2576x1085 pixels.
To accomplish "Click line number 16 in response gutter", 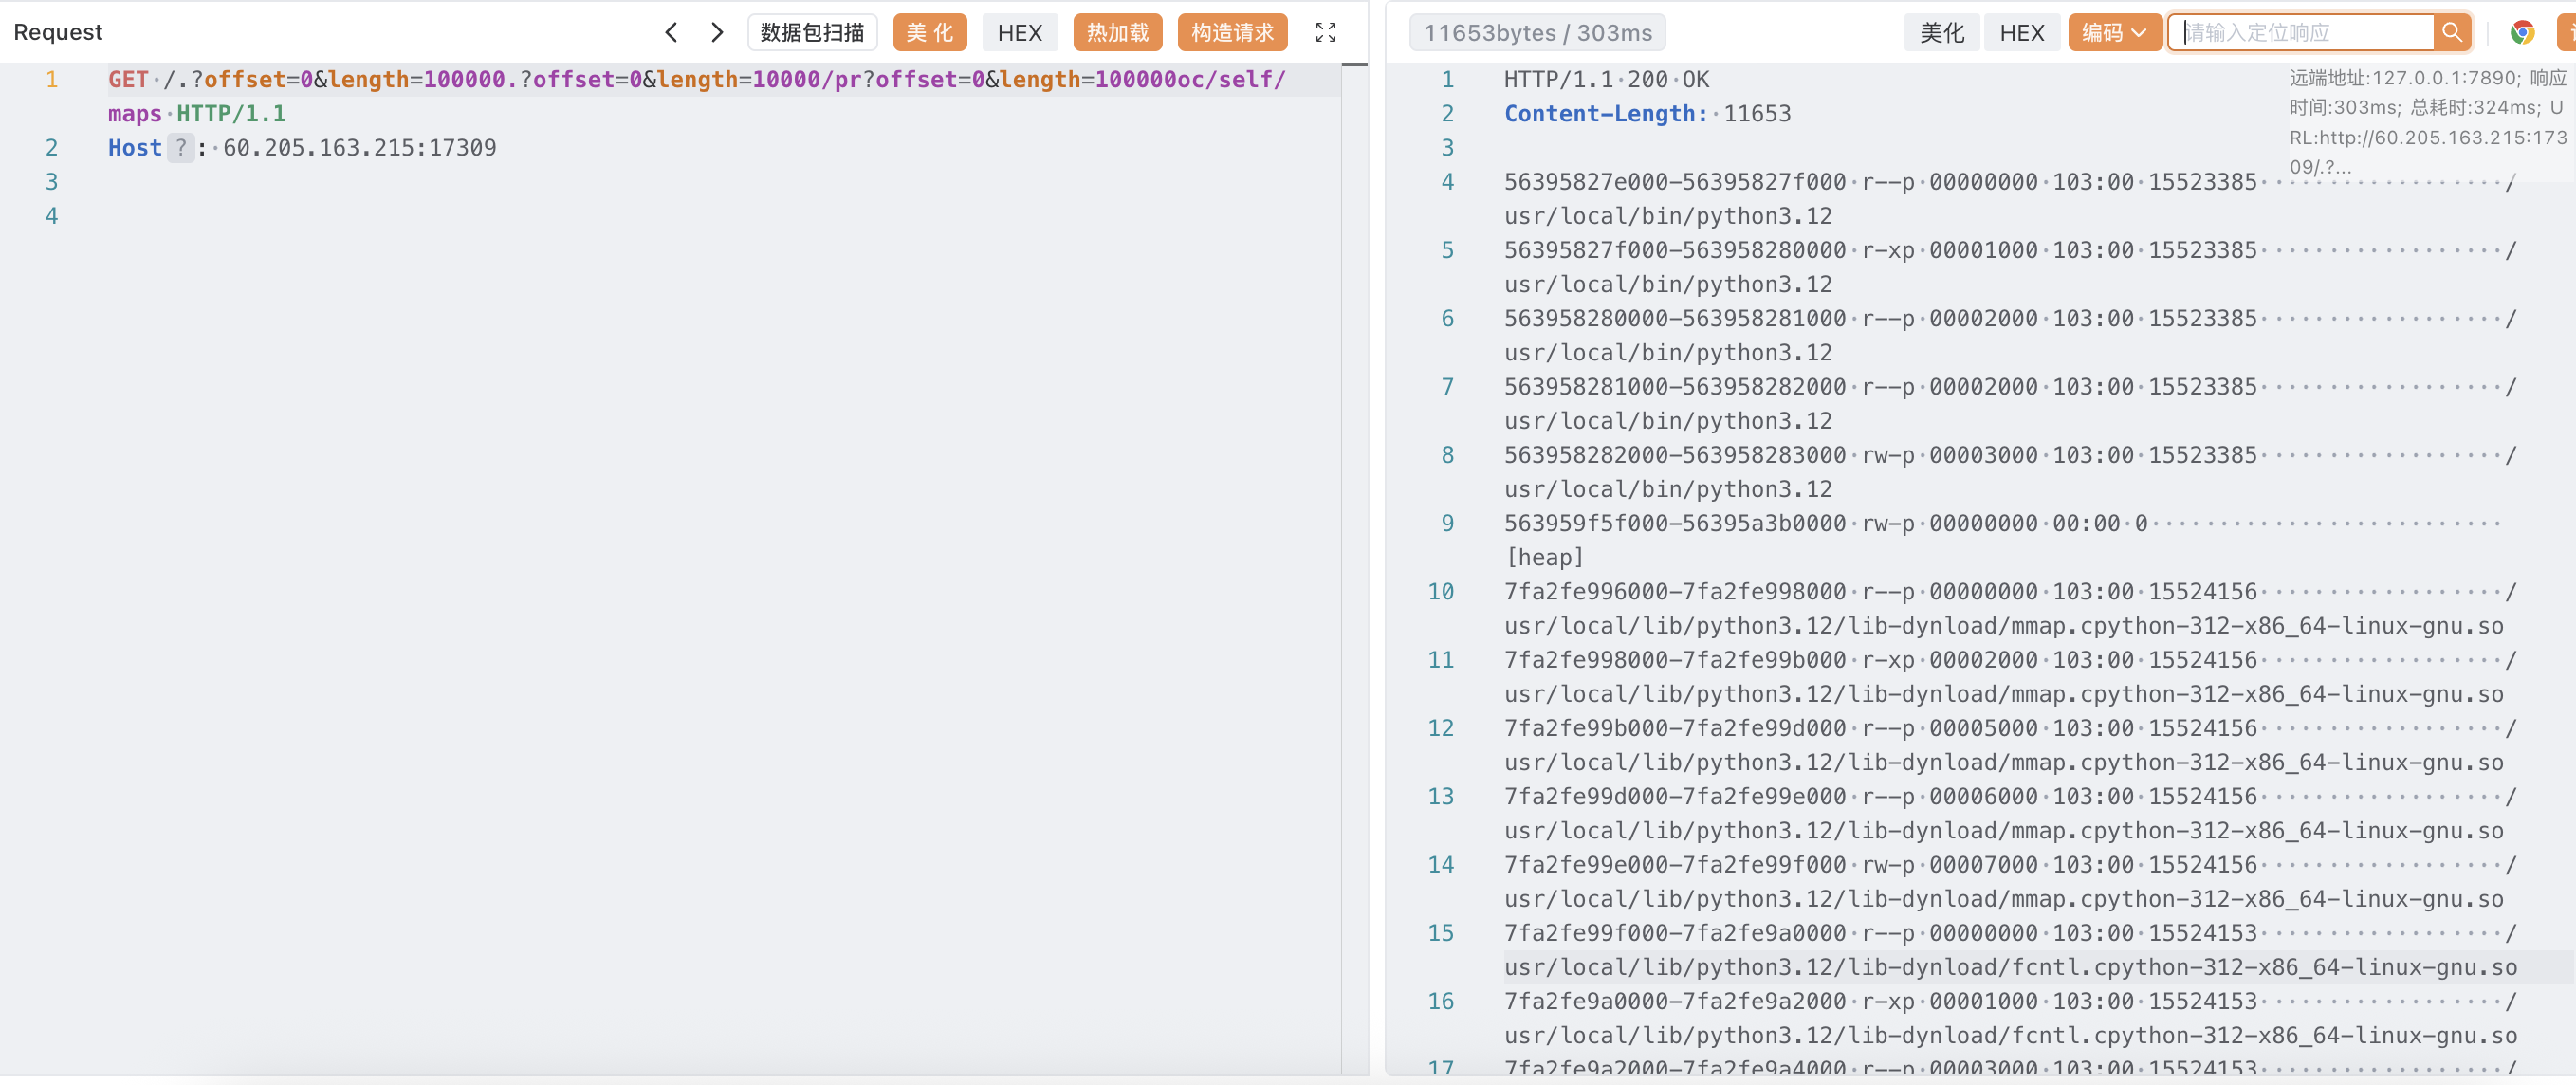I will (1440, 1002).
